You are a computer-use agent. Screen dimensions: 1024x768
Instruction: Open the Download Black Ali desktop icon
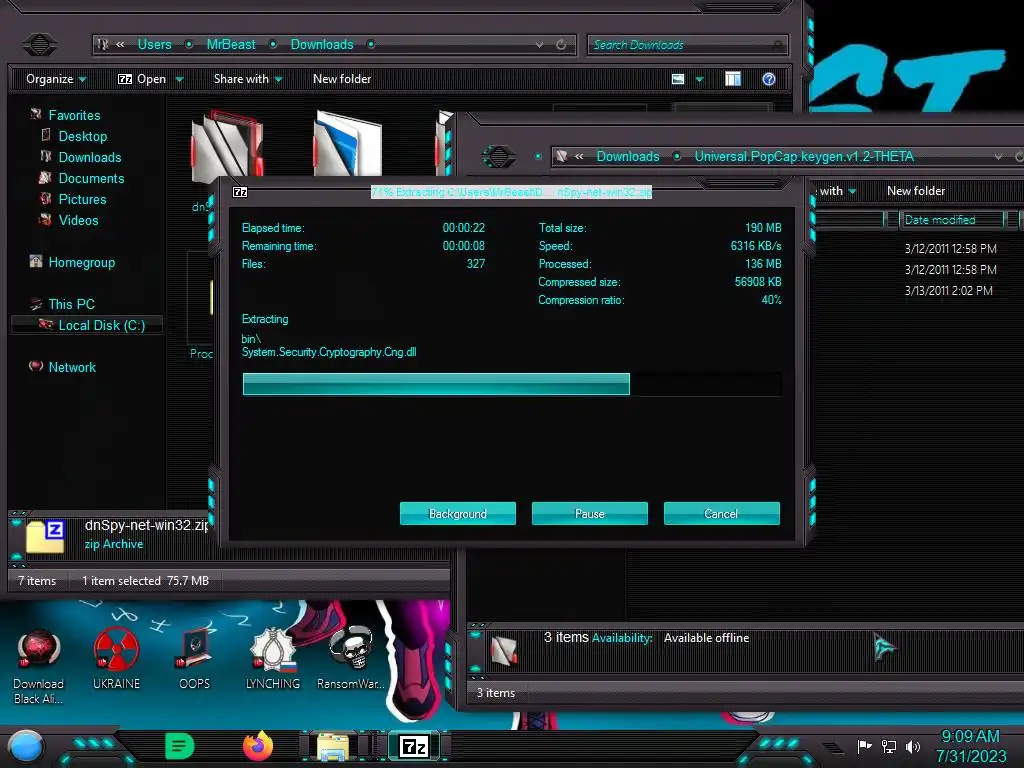tap(39, 665)
